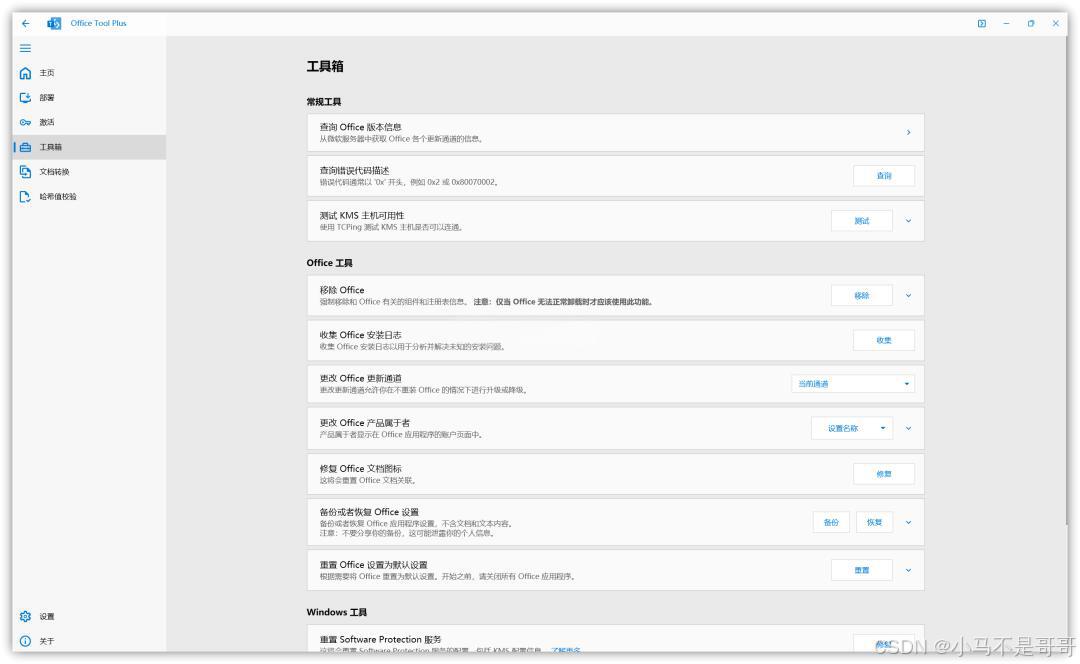Minimize the Office Tool Plus window

coord(1006,23)
